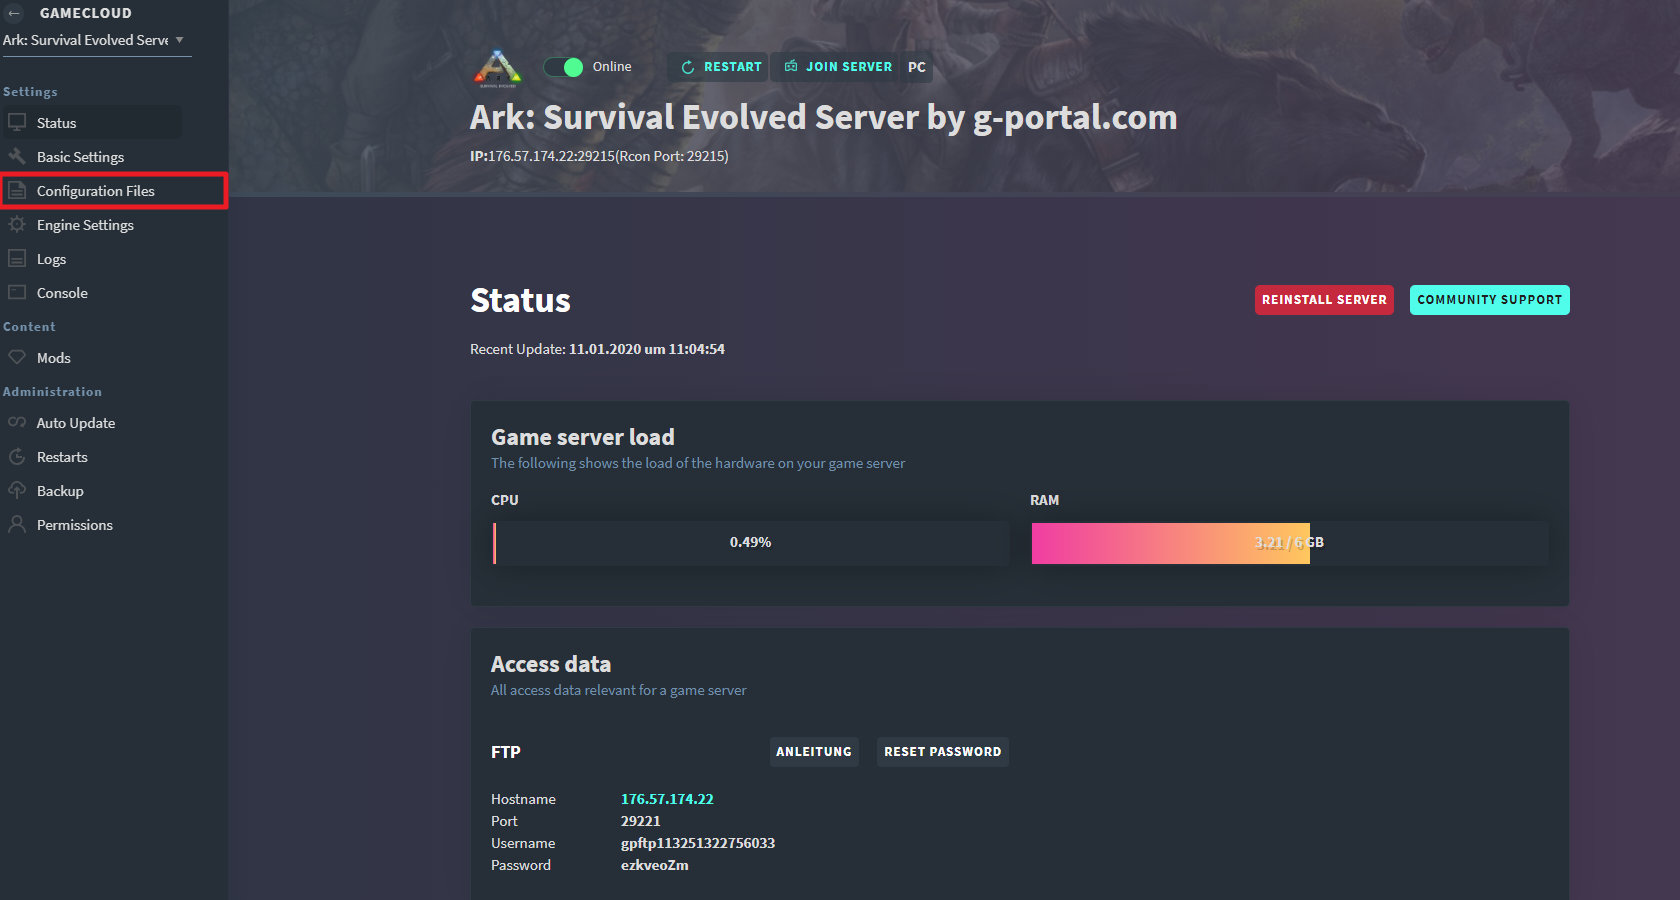The width and height of the screenshot is (1680, 900).
Task: Select the Status monitor icon in sidebar
Action: [x=16, y=122]
